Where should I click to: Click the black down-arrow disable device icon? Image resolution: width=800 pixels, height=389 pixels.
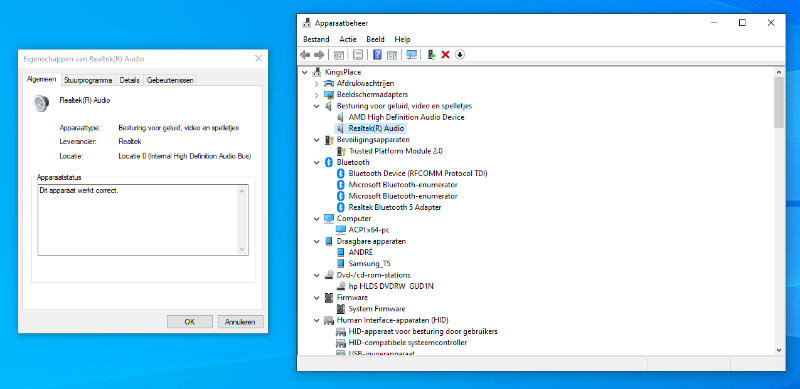click(x=460, y=55)
